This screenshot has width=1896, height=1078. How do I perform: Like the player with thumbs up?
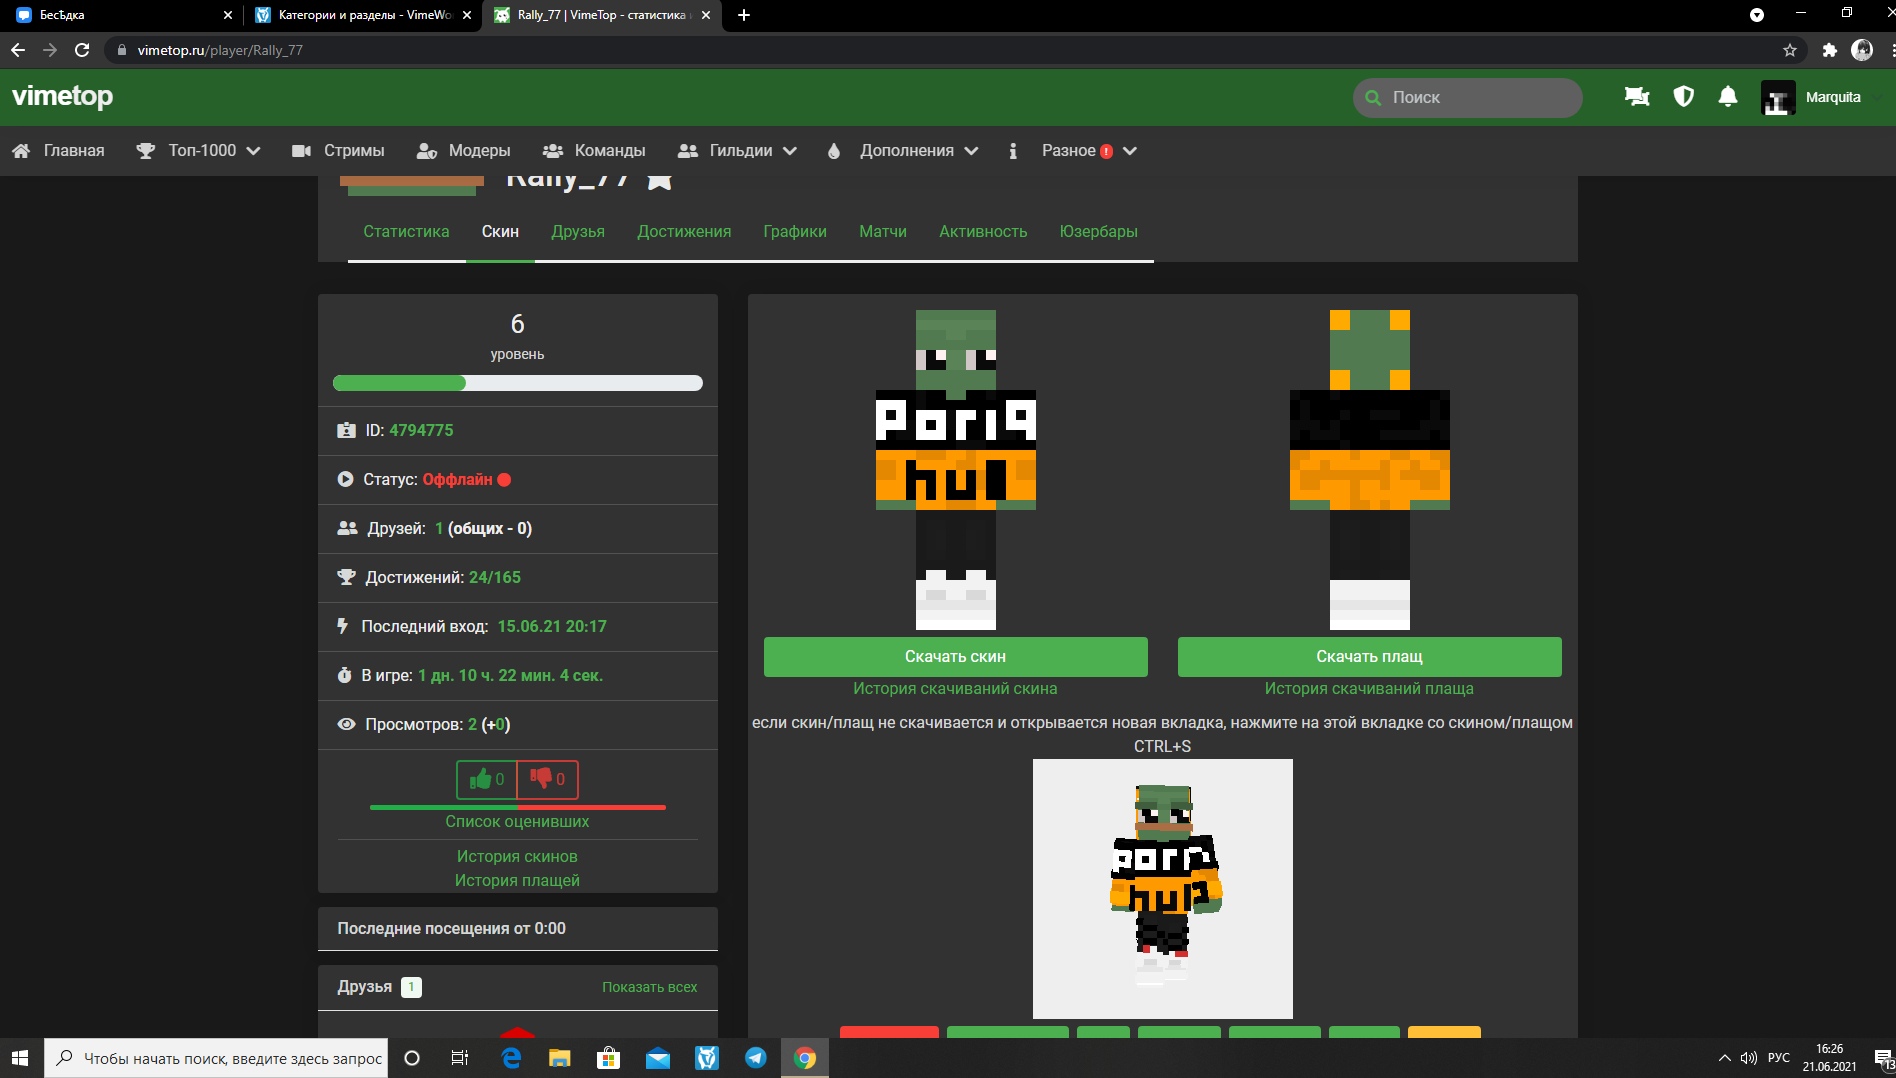[x=487, y=779]
